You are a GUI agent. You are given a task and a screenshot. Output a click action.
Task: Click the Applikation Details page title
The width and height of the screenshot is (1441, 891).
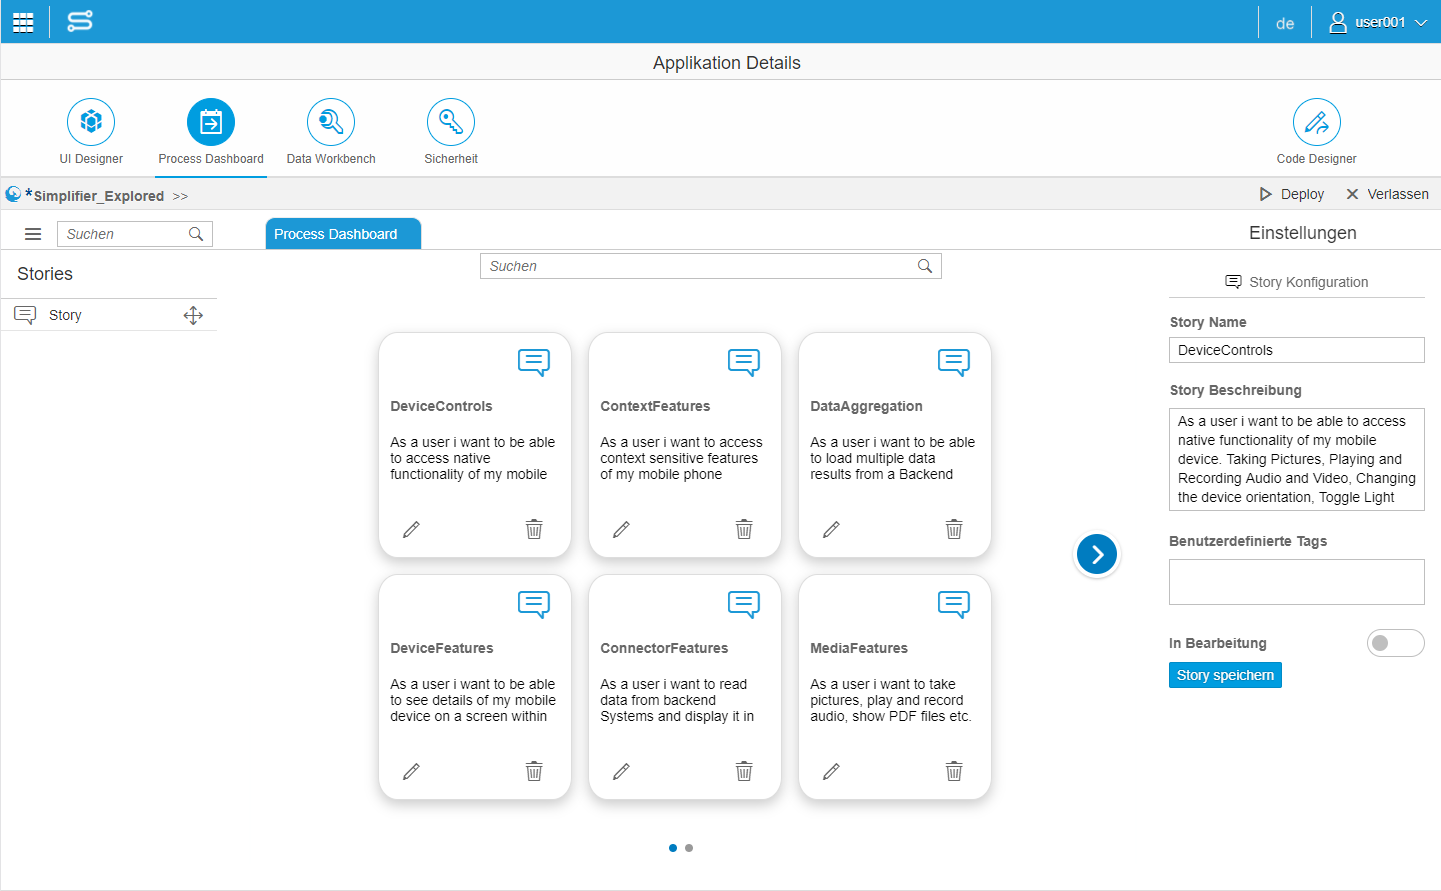(727, 63)
